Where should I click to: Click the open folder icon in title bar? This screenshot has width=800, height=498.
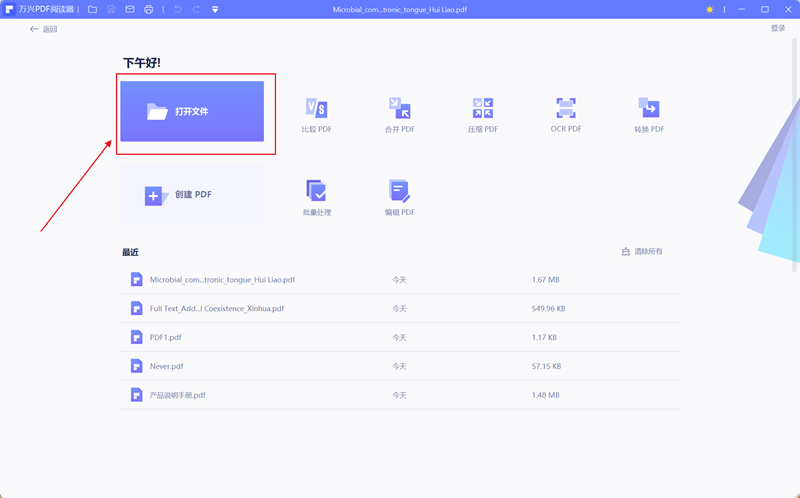(92, 9)
